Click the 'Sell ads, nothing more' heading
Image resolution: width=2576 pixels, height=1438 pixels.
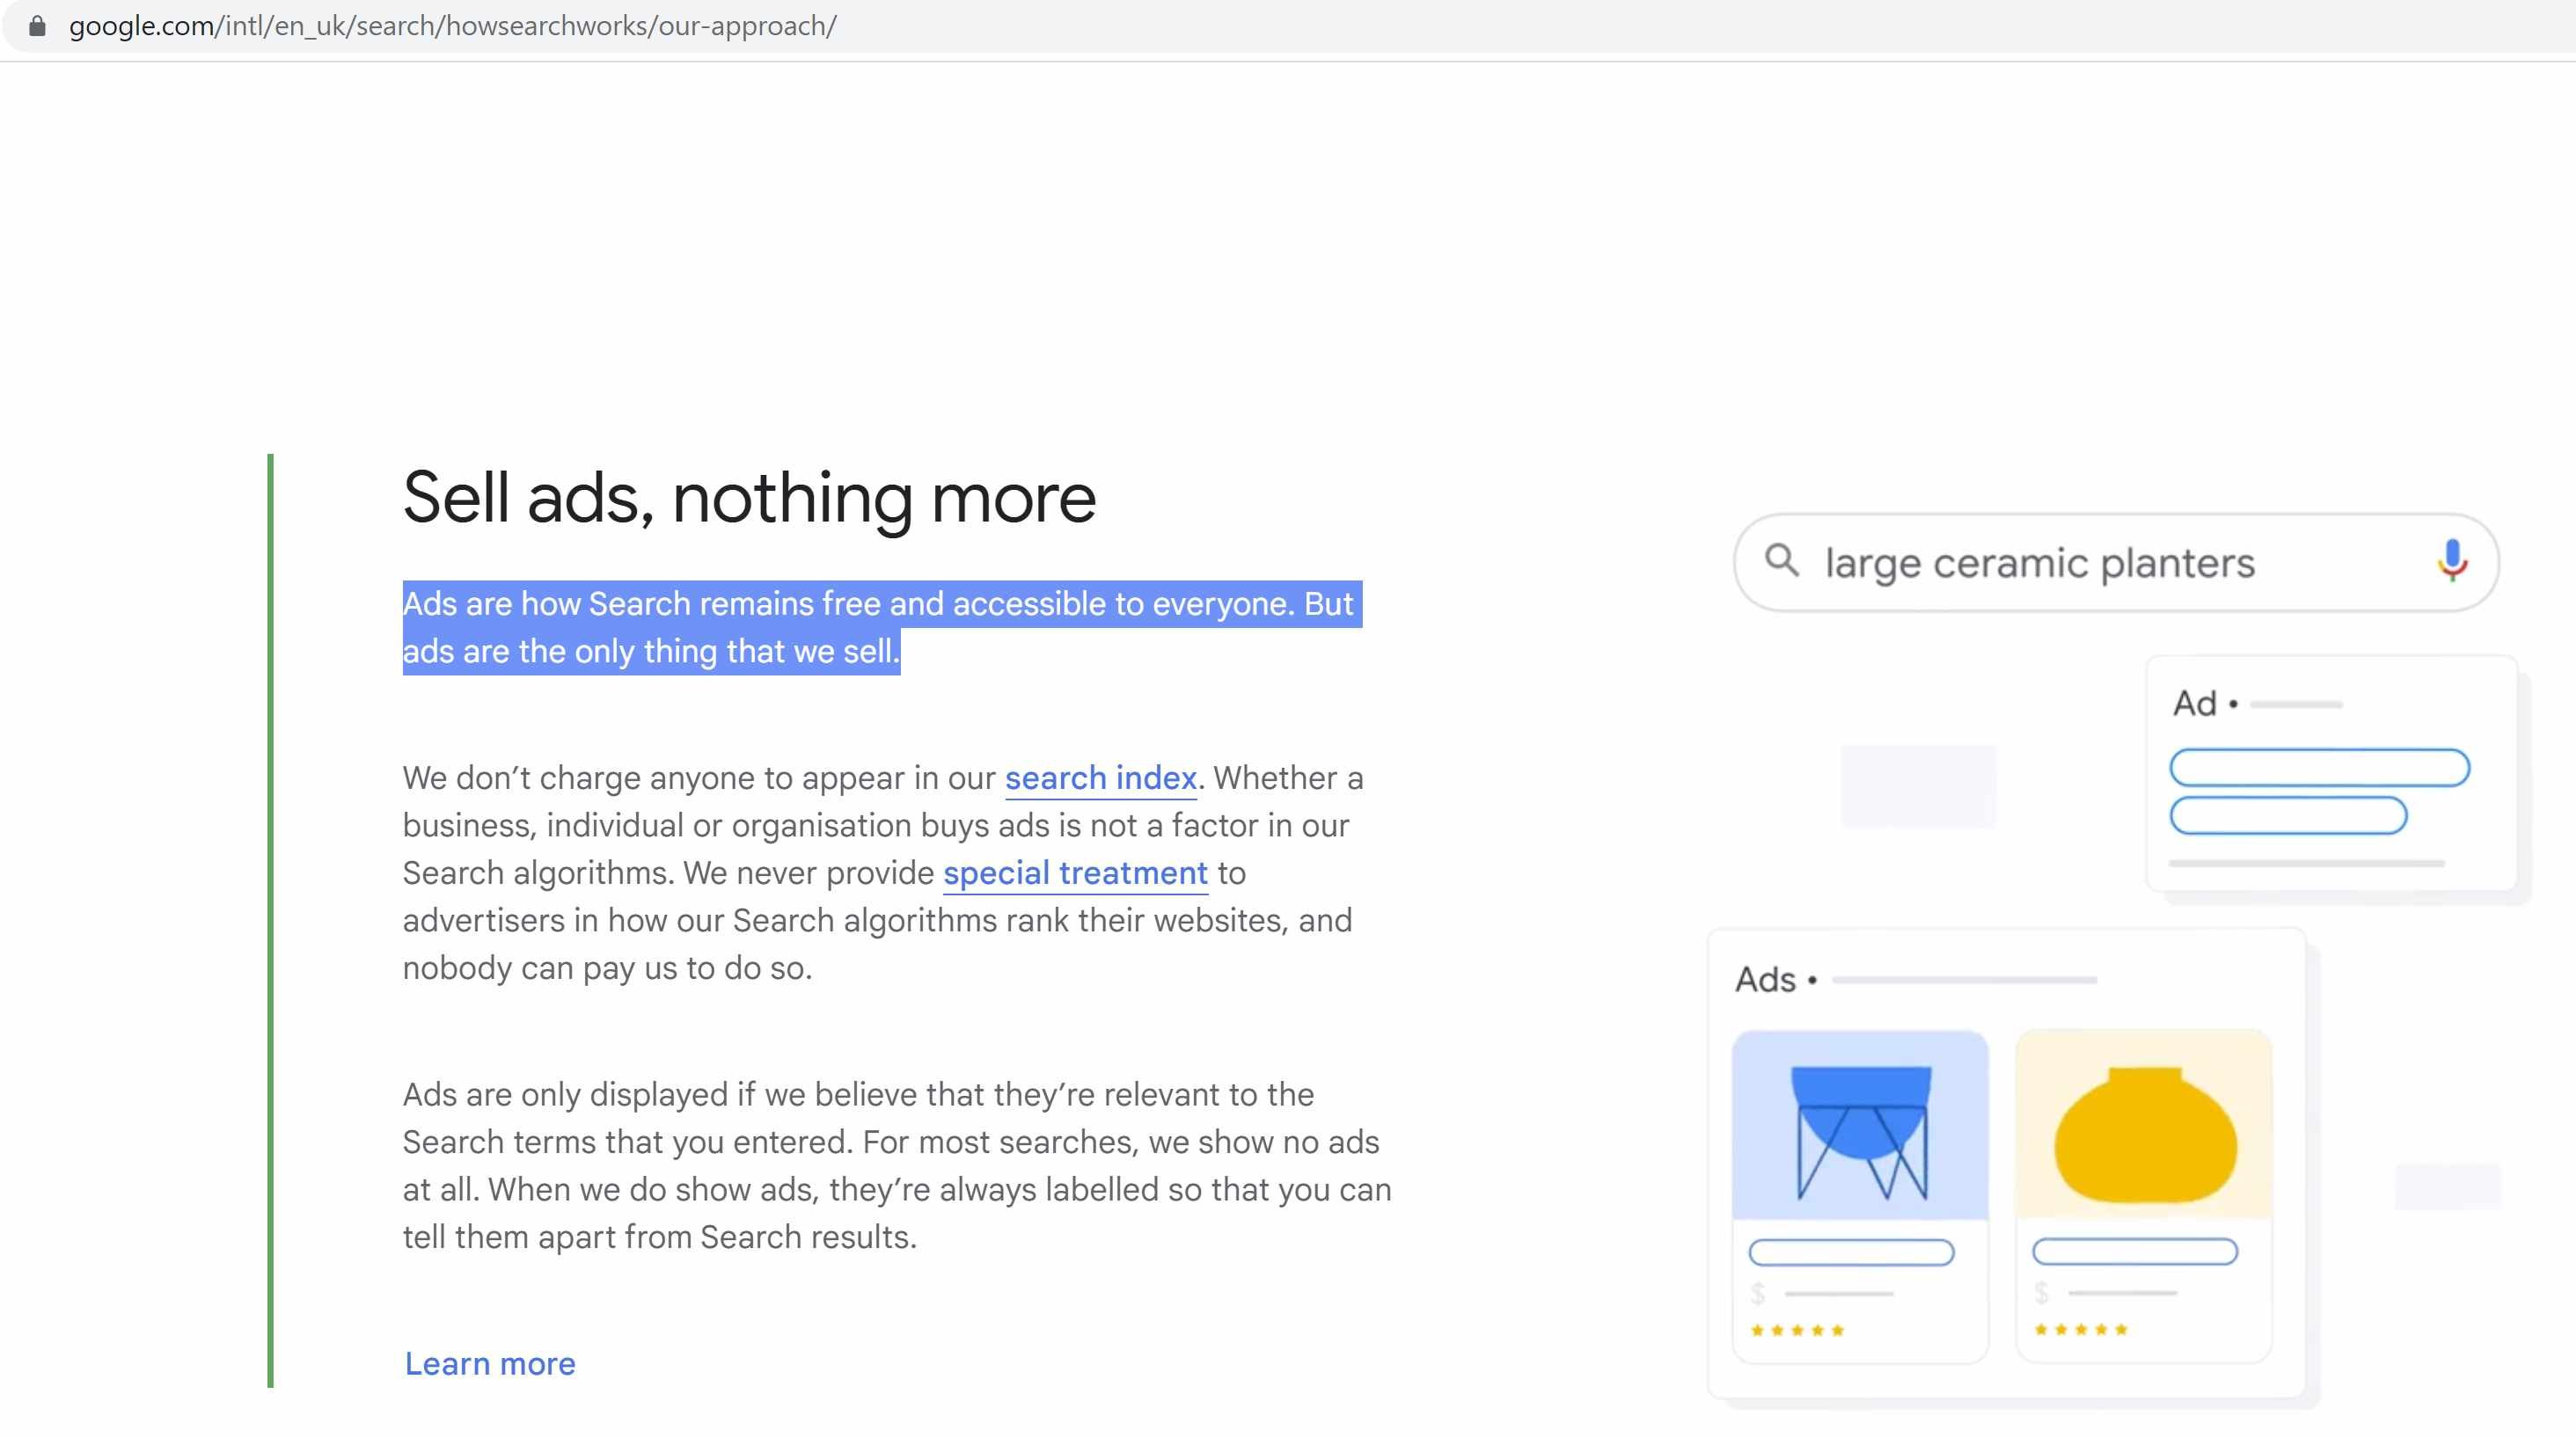749,497
